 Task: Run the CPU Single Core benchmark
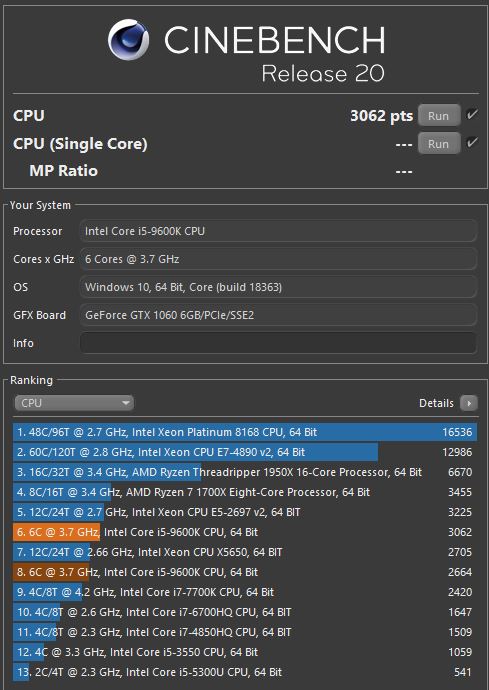tap(439, 144)
